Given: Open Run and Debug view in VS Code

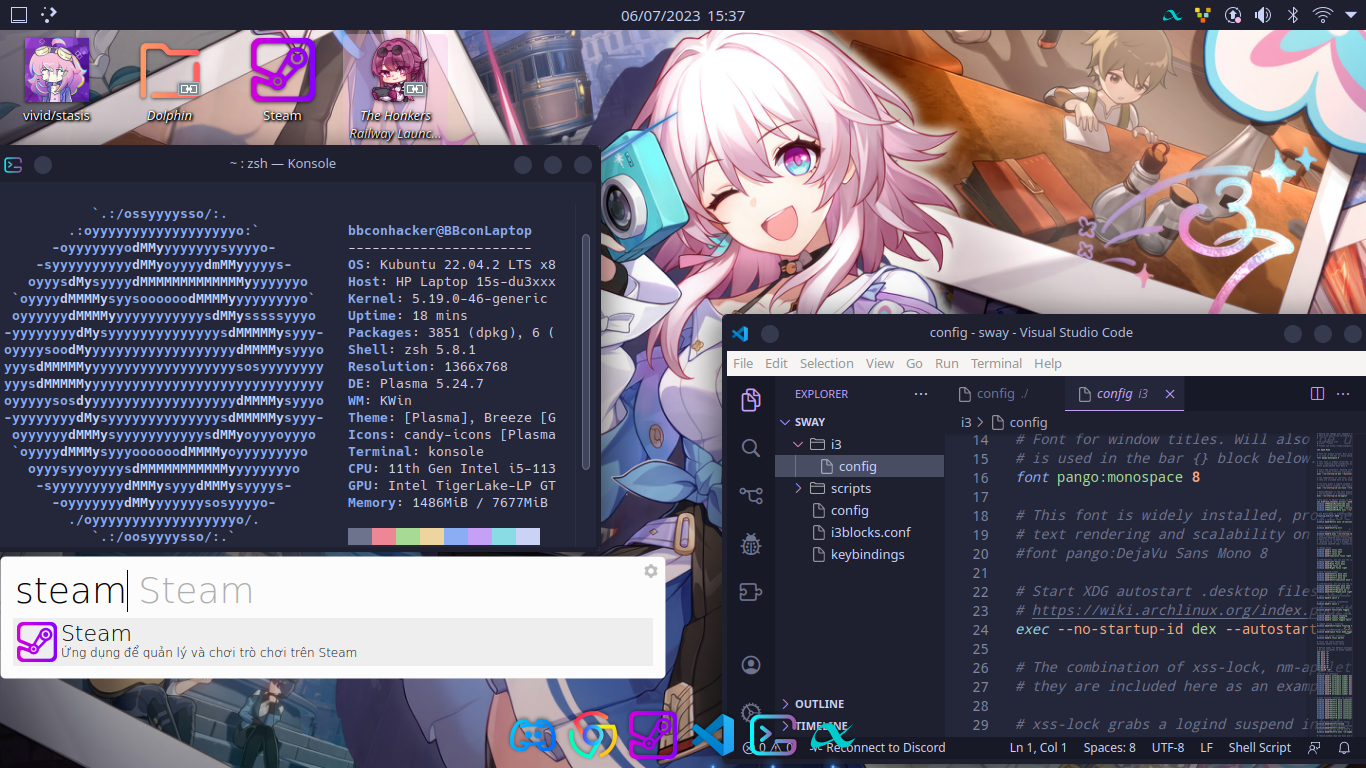Looking at the screenshot, I should coord(751,544).
